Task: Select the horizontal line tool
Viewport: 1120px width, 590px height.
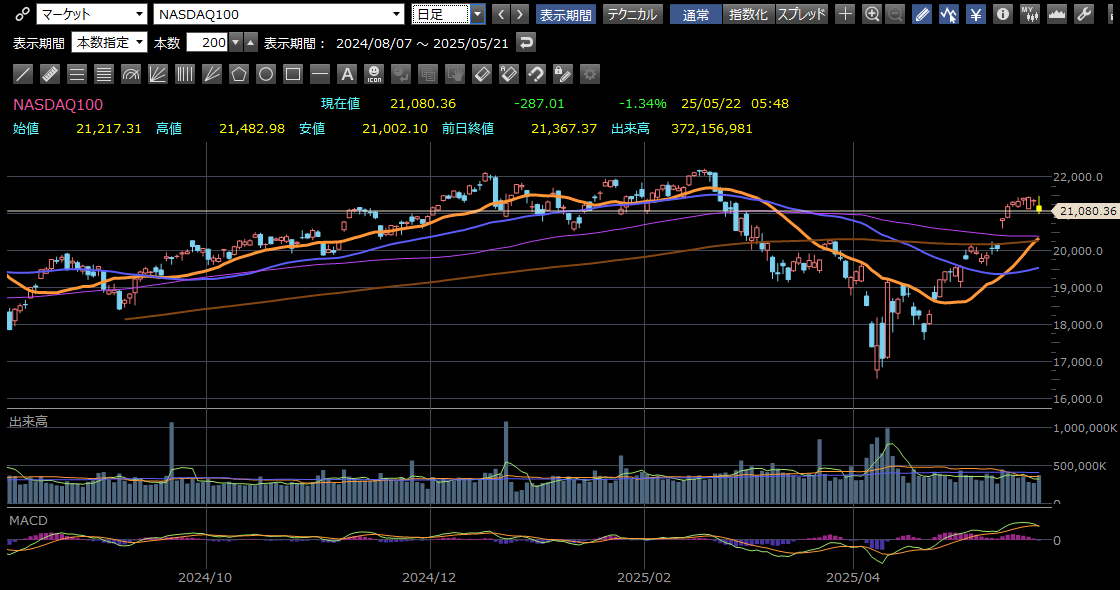Action: [320, 74]
